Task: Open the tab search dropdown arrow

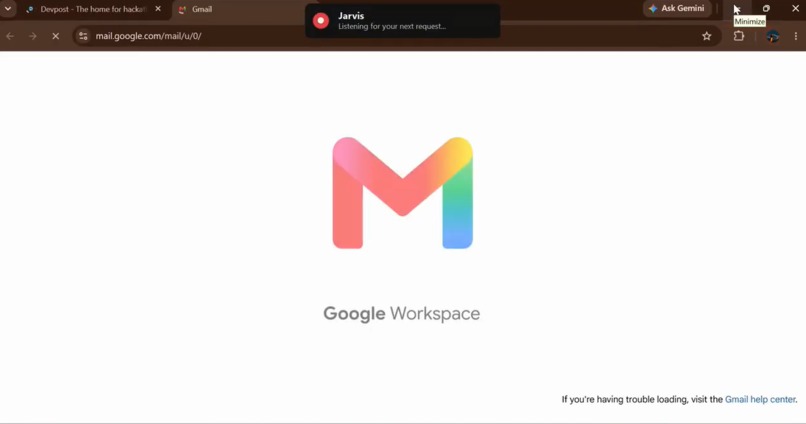Action: pos(8,9)
